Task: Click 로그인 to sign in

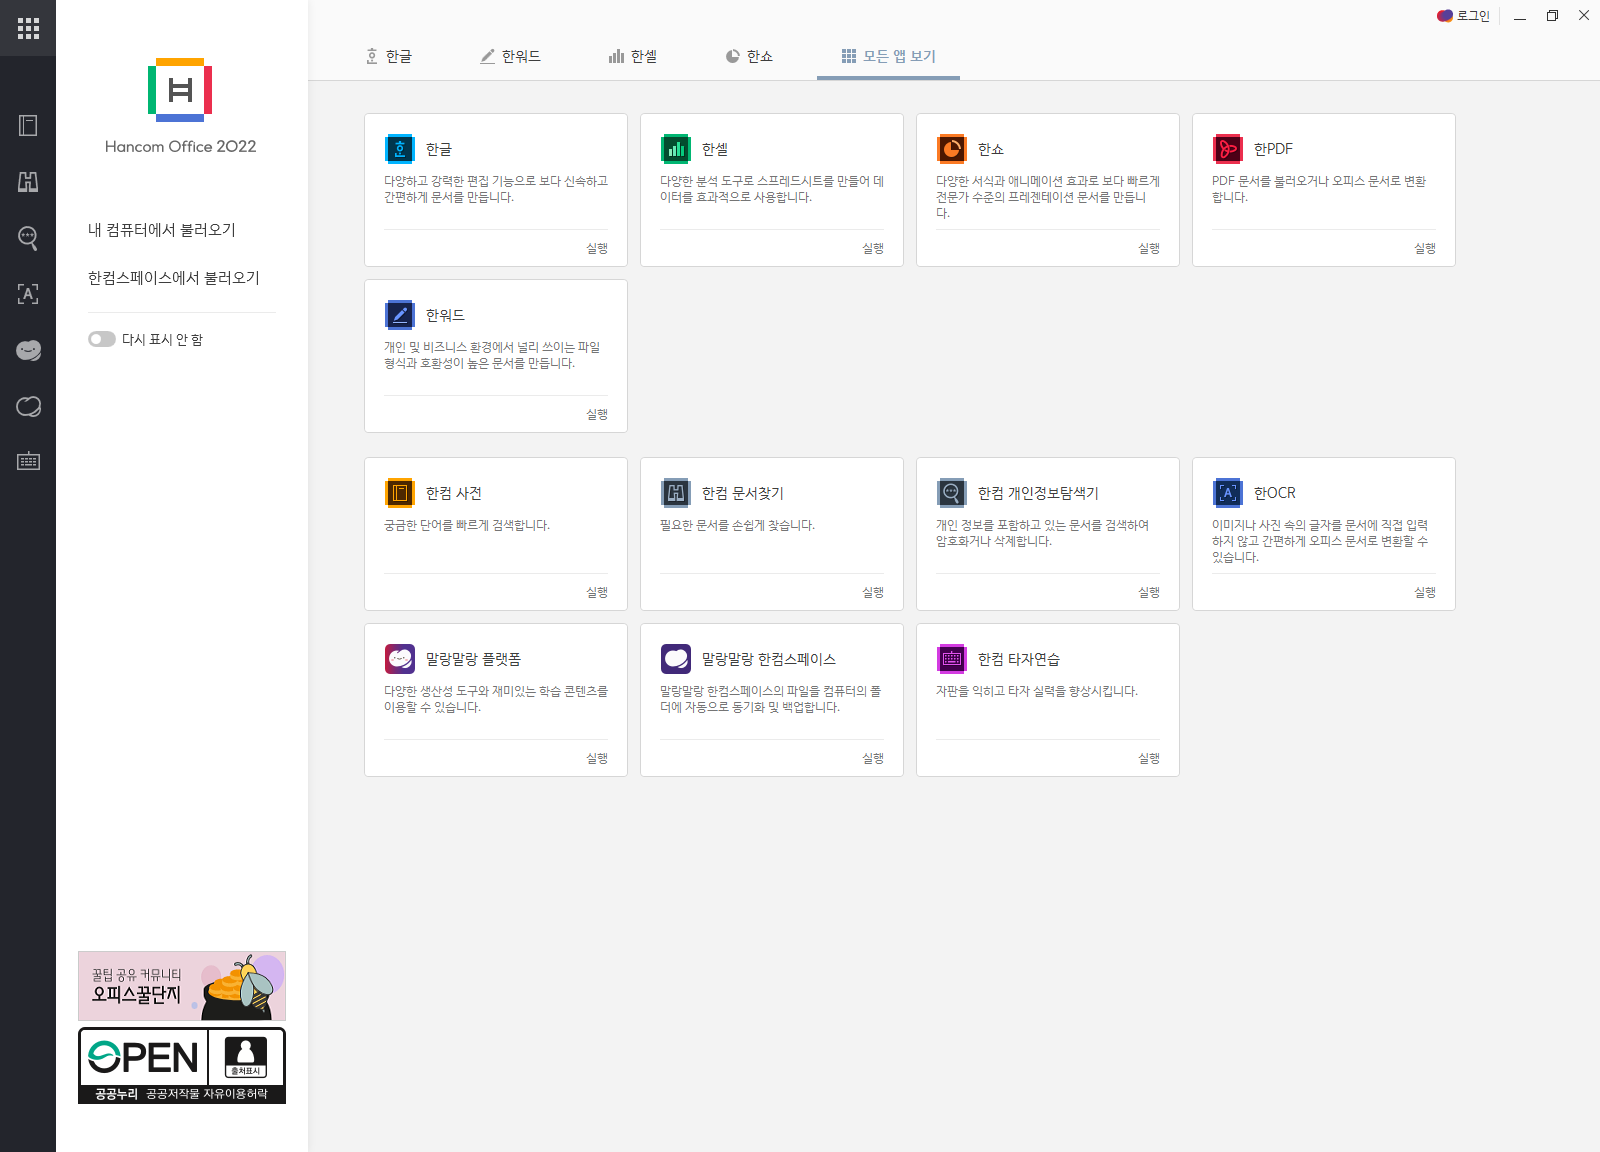Action: click(1463, 16)
